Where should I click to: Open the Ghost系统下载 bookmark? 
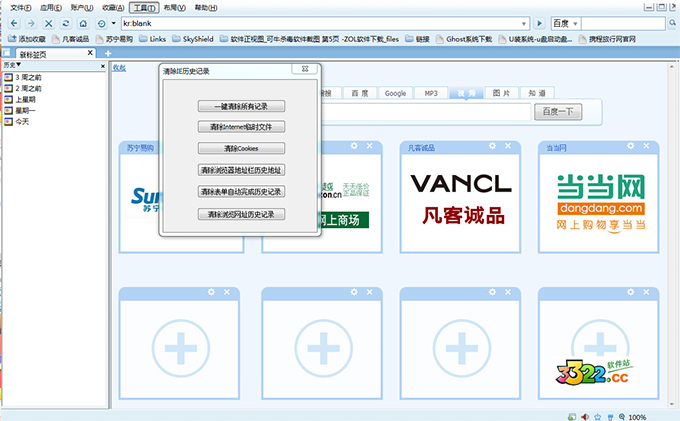[464, 39]
